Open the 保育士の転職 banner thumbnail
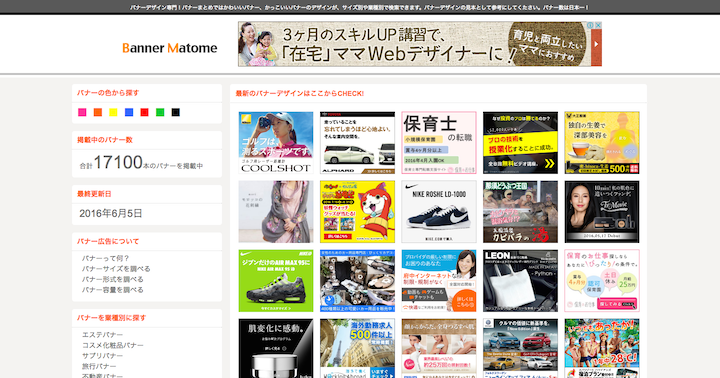Image resolution: width=720 pixels, height=378 pixels. 439,142
